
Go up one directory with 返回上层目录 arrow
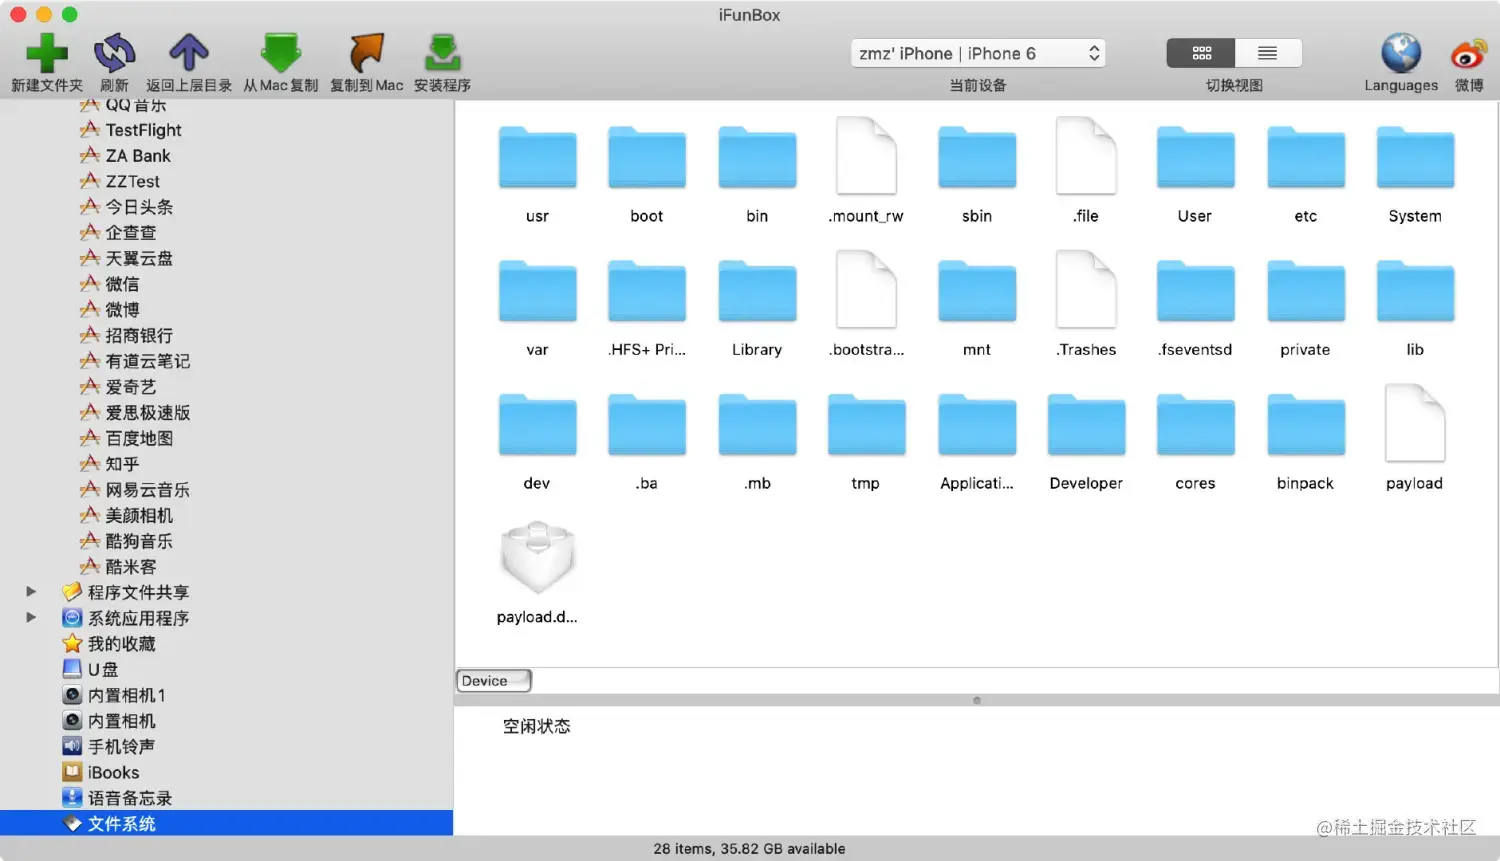[188, 53]
